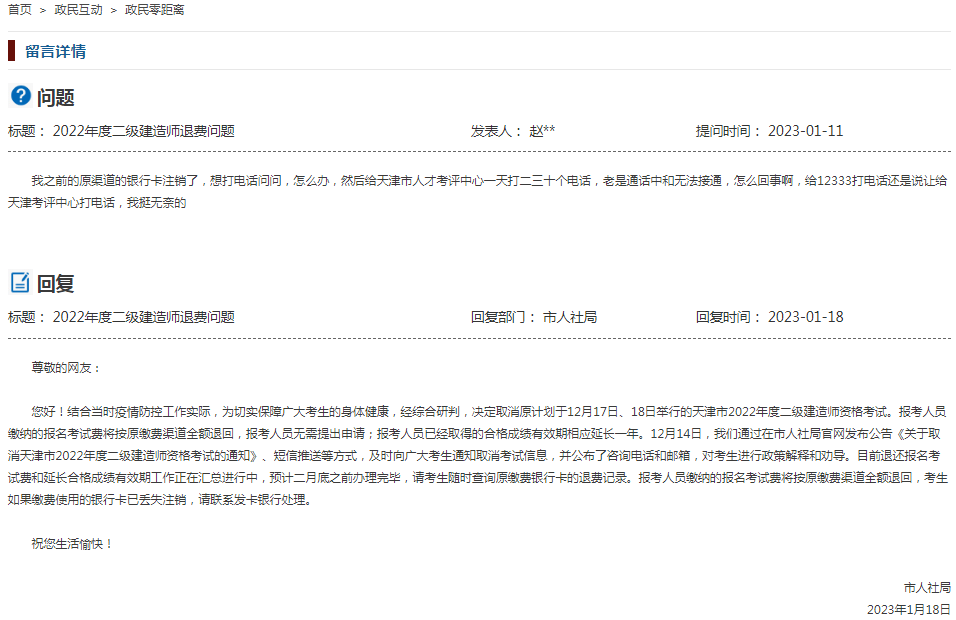
Task: Click the 回复时间 label
Action: pyautogui.click(x=728, y=317)
